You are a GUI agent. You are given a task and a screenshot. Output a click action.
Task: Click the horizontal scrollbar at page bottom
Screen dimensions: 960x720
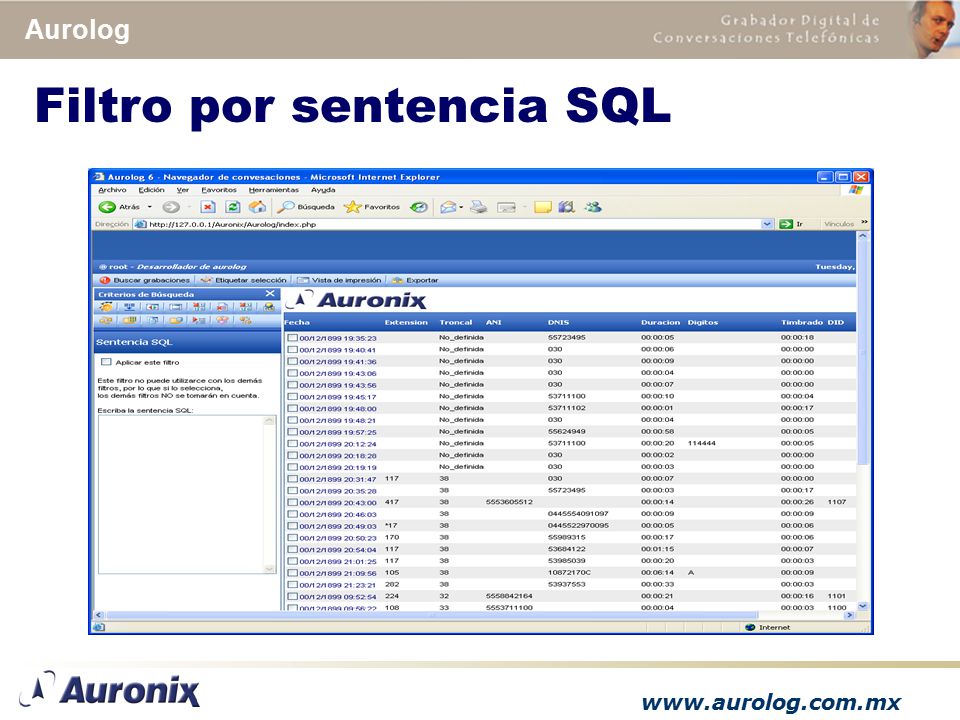point(432,615)
